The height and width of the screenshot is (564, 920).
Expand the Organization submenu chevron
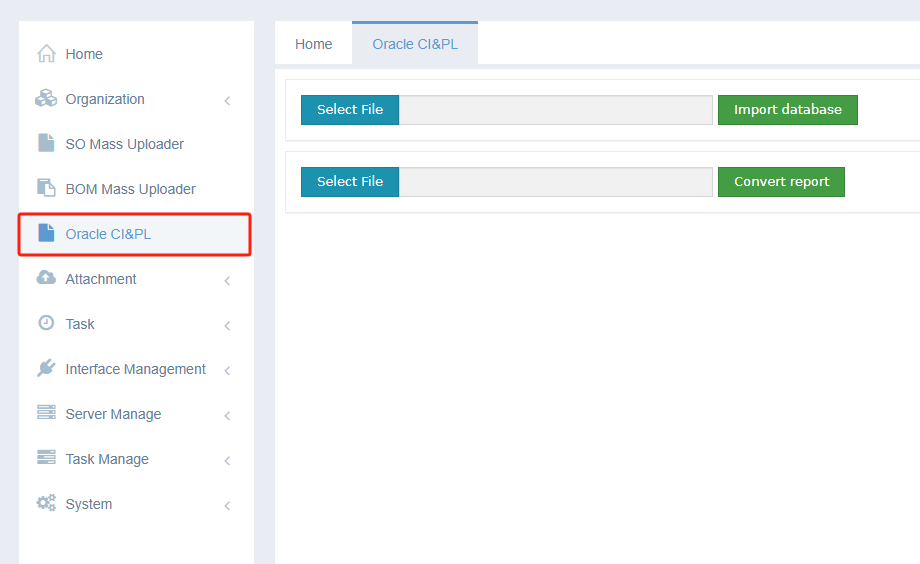[227, 100]
